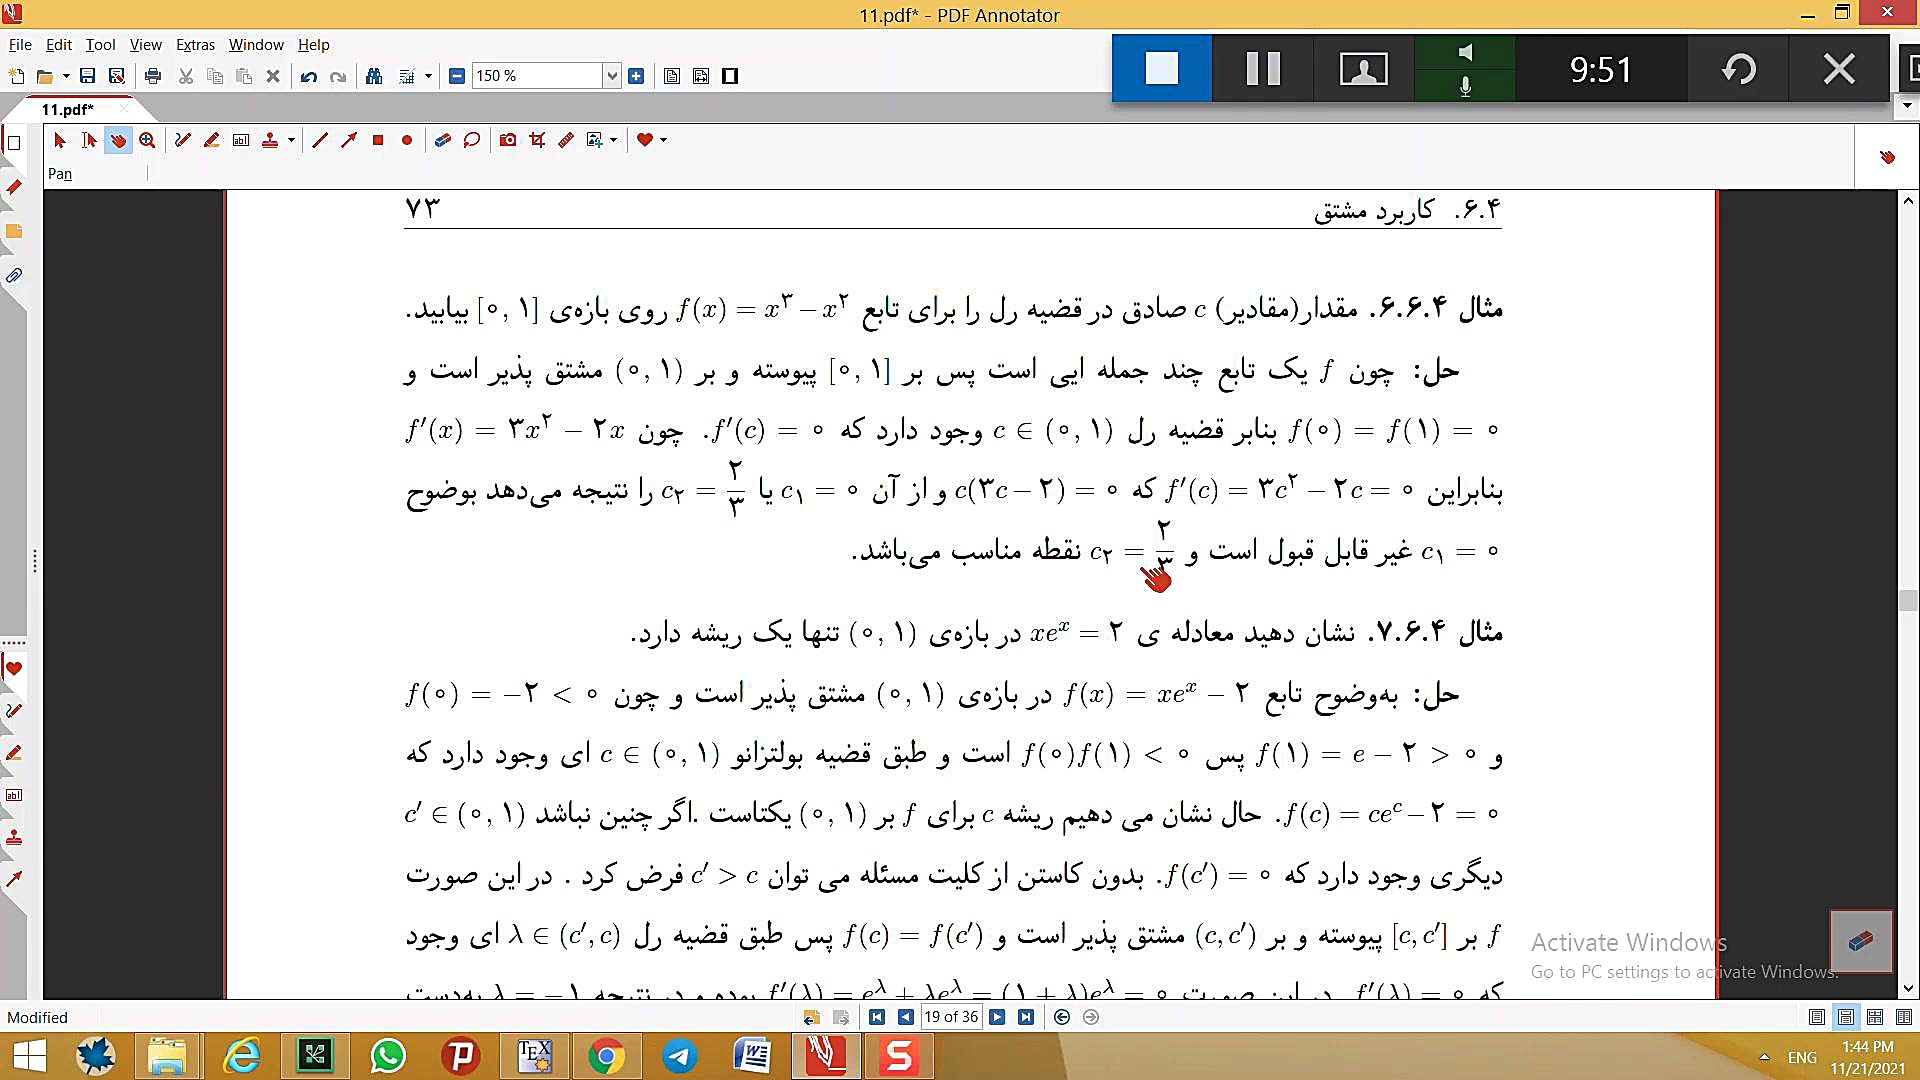This screenshot has width=1920, height=1080.
Task: Select the Highlighter marker tool
Action: click(x=211, y=140)
